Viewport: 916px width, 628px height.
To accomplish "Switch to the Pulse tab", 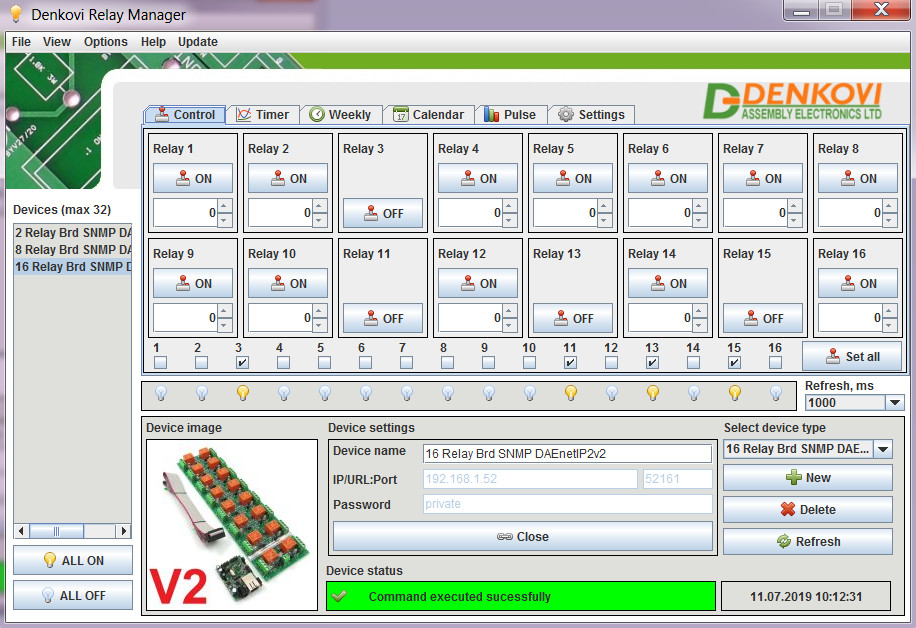I will click(x=511, y=115).
